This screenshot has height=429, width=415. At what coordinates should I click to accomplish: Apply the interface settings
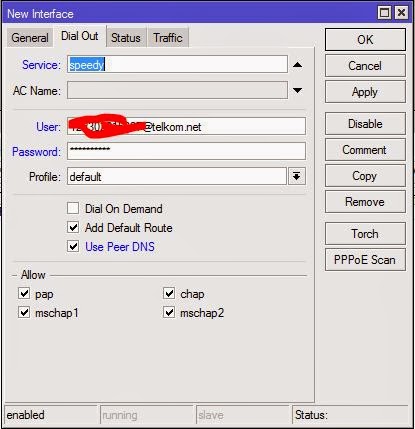coord(365,92)
